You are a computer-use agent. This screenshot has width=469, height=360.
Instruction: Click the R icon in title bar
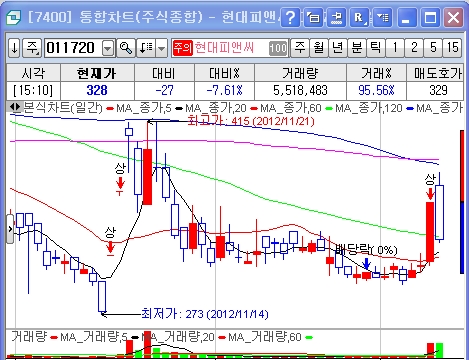click(x=359, y=17)
